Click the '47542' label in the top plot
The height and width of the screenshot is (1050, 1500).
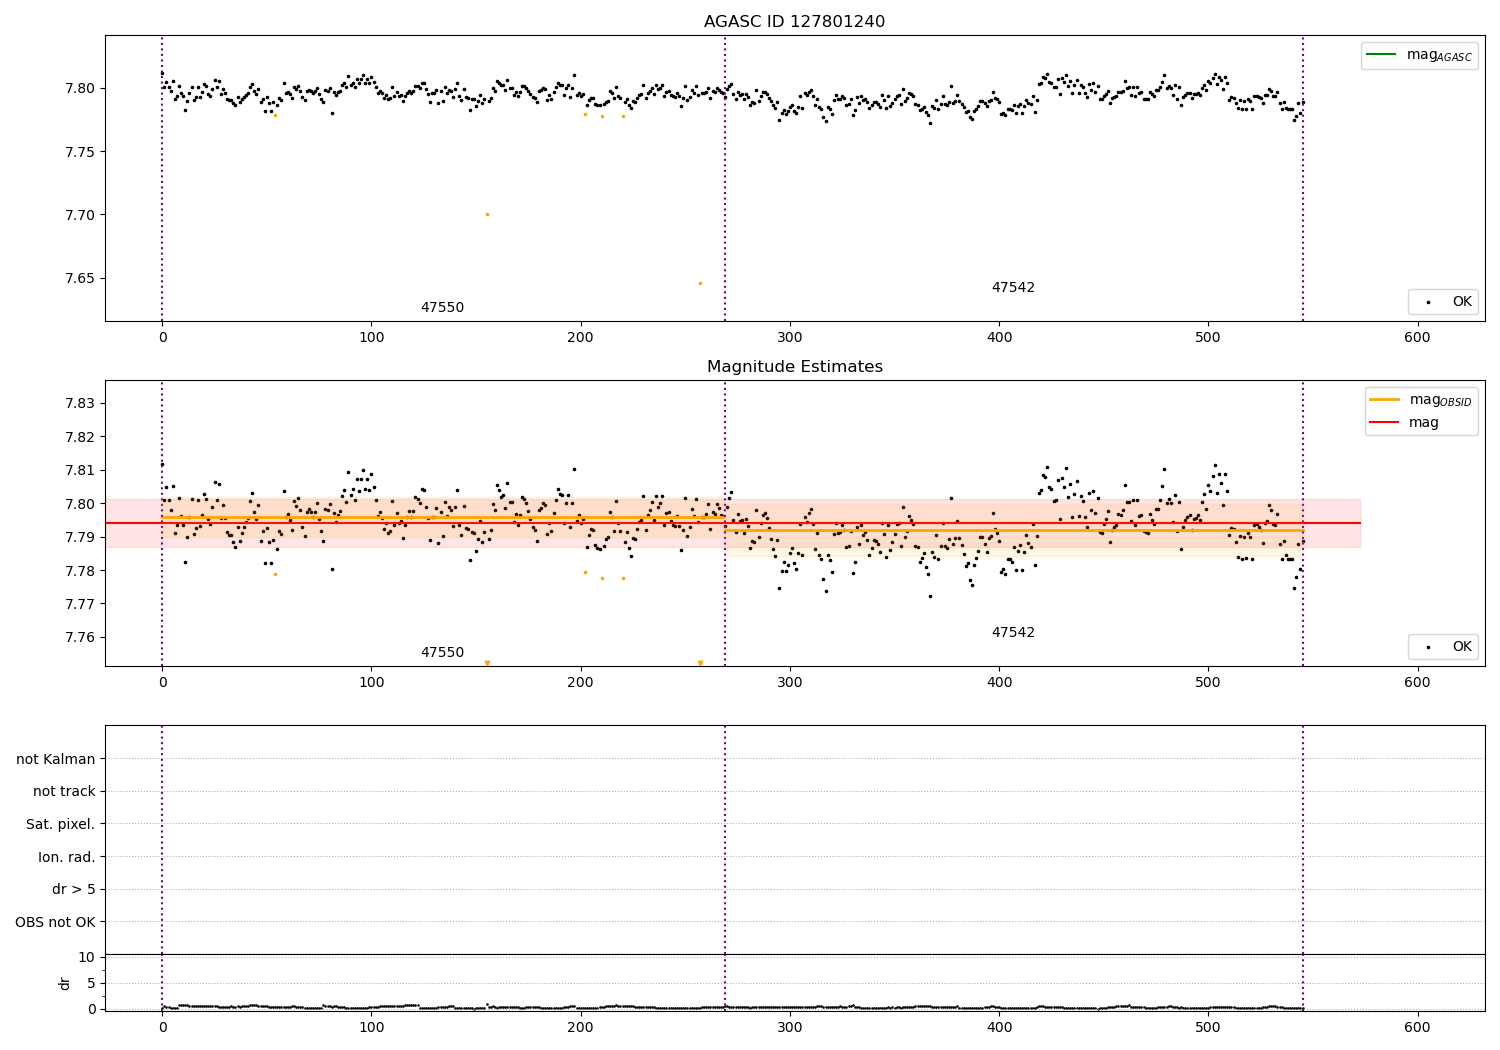(1013, 288)
